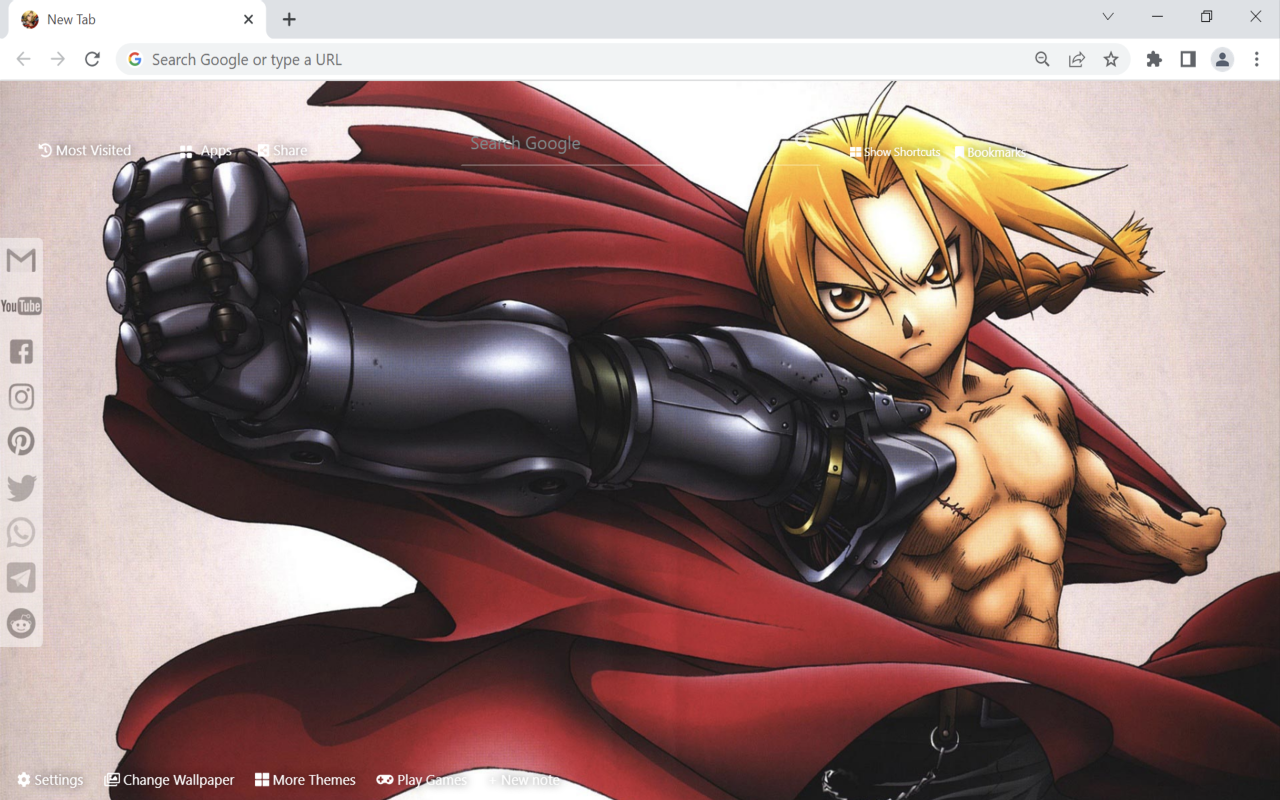This screenshot has width=1280, height=800.
Task: Minimize the Chrome window
Action: (1157, 16)
